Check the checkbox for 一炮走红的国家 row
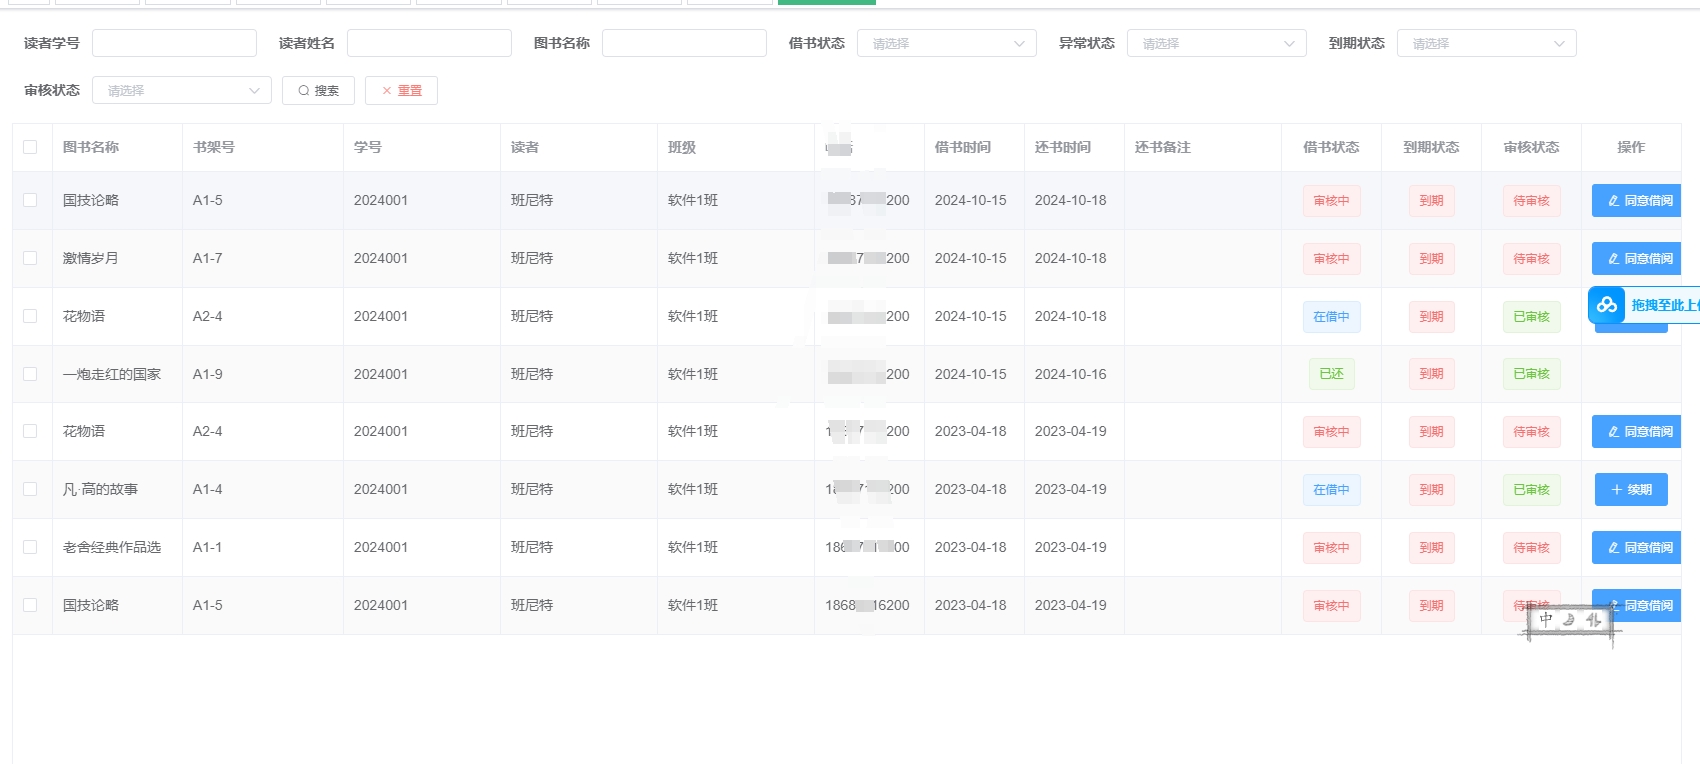 30,374
